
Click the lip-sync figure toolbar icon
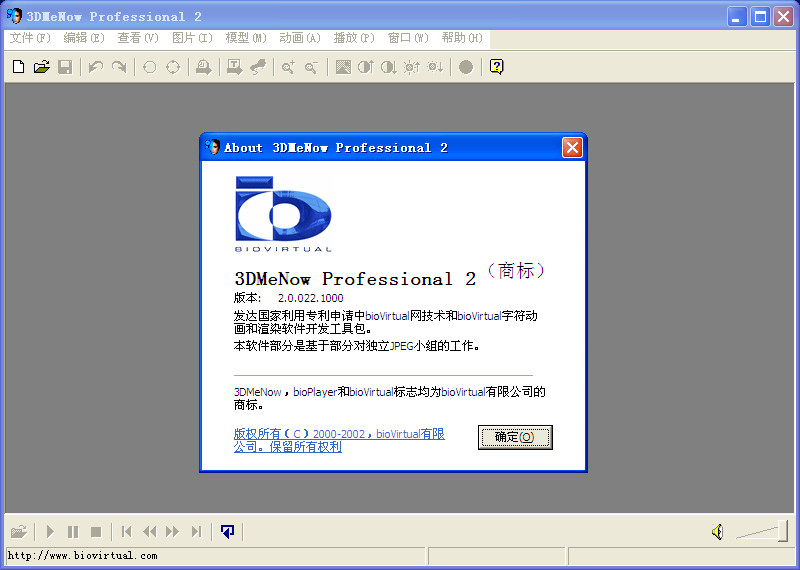coord(258,67)
